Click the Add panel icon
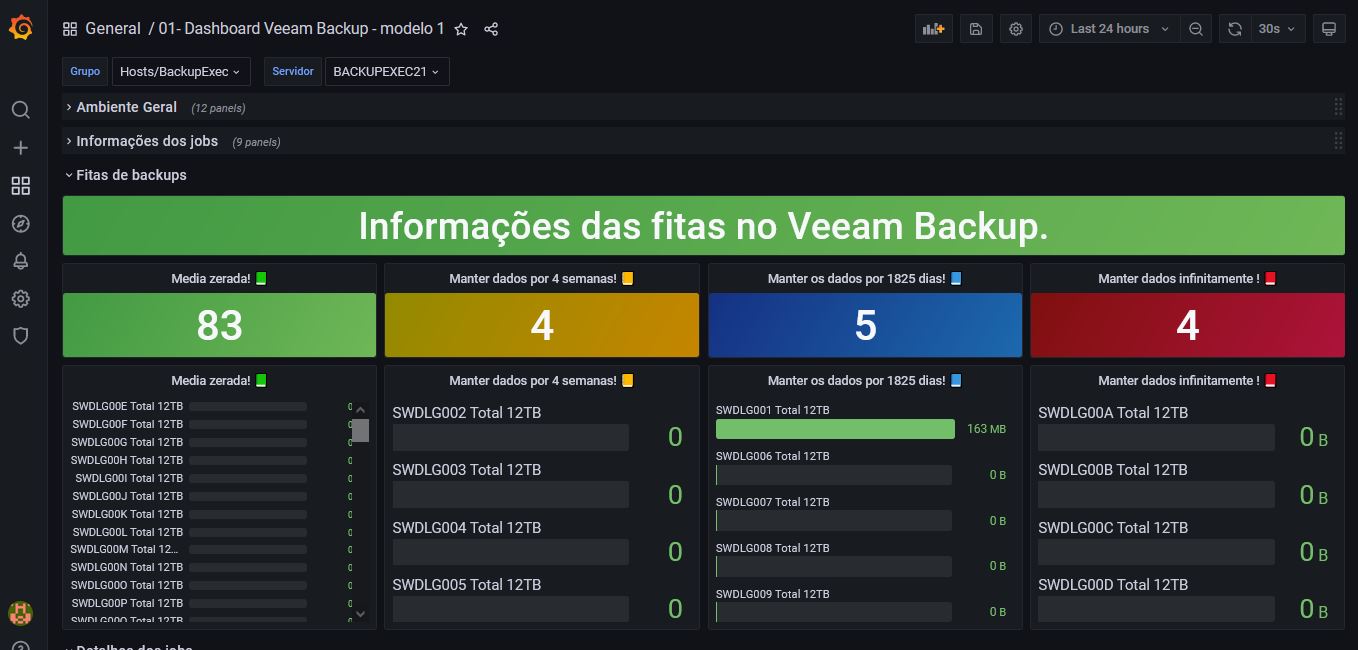 (933, 29)
